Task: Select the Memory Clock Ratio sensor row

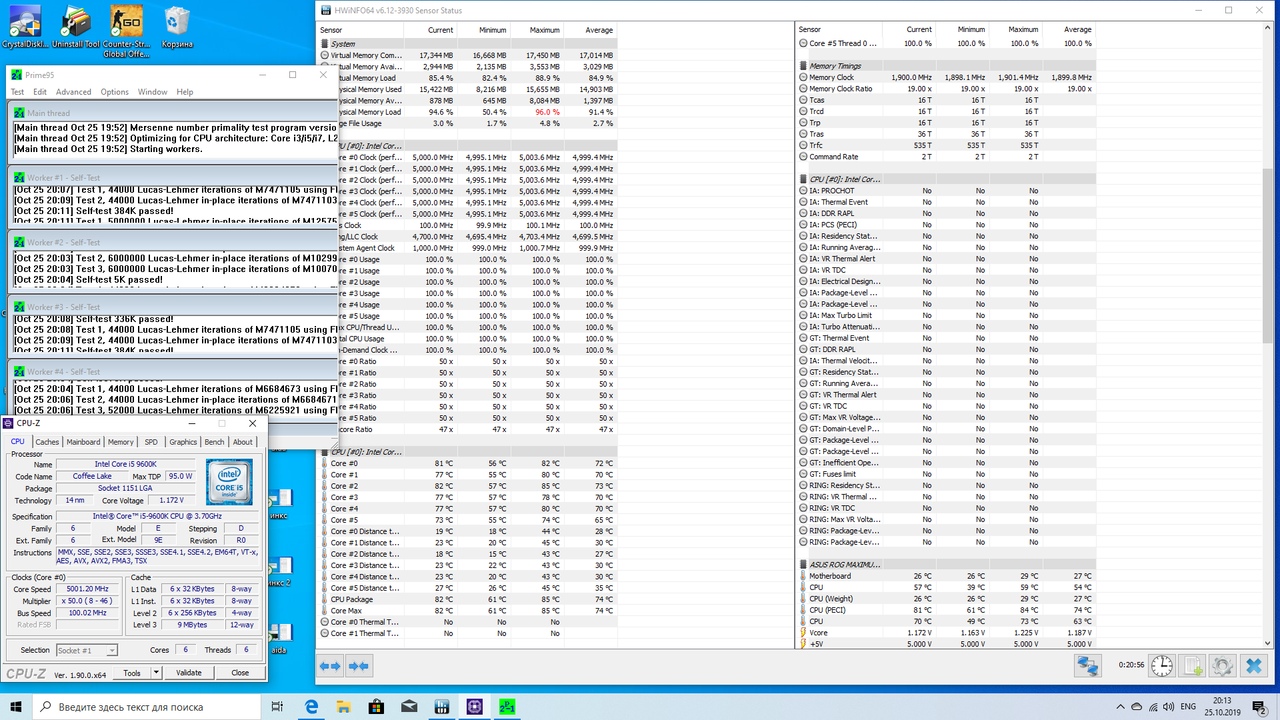Action: click(x=947, y=89)
